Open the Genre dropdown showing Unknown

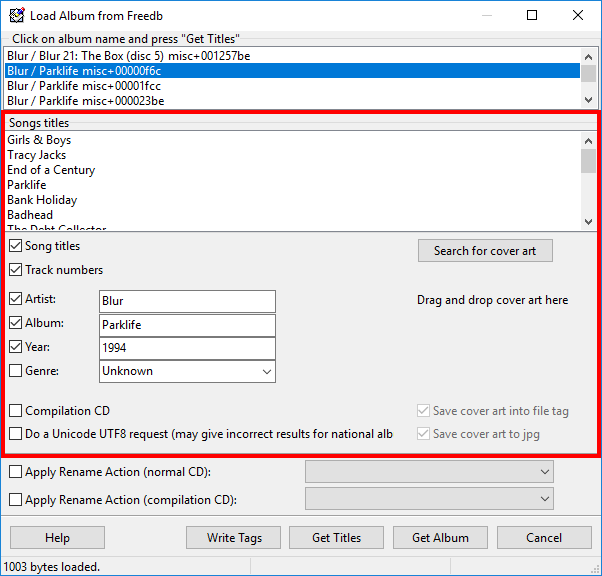tap(187, 371)
